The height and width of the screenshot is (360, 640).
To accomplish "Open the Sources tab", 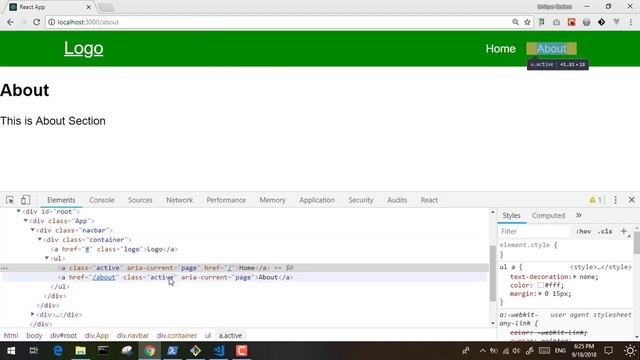I will (x=140, y=200).
